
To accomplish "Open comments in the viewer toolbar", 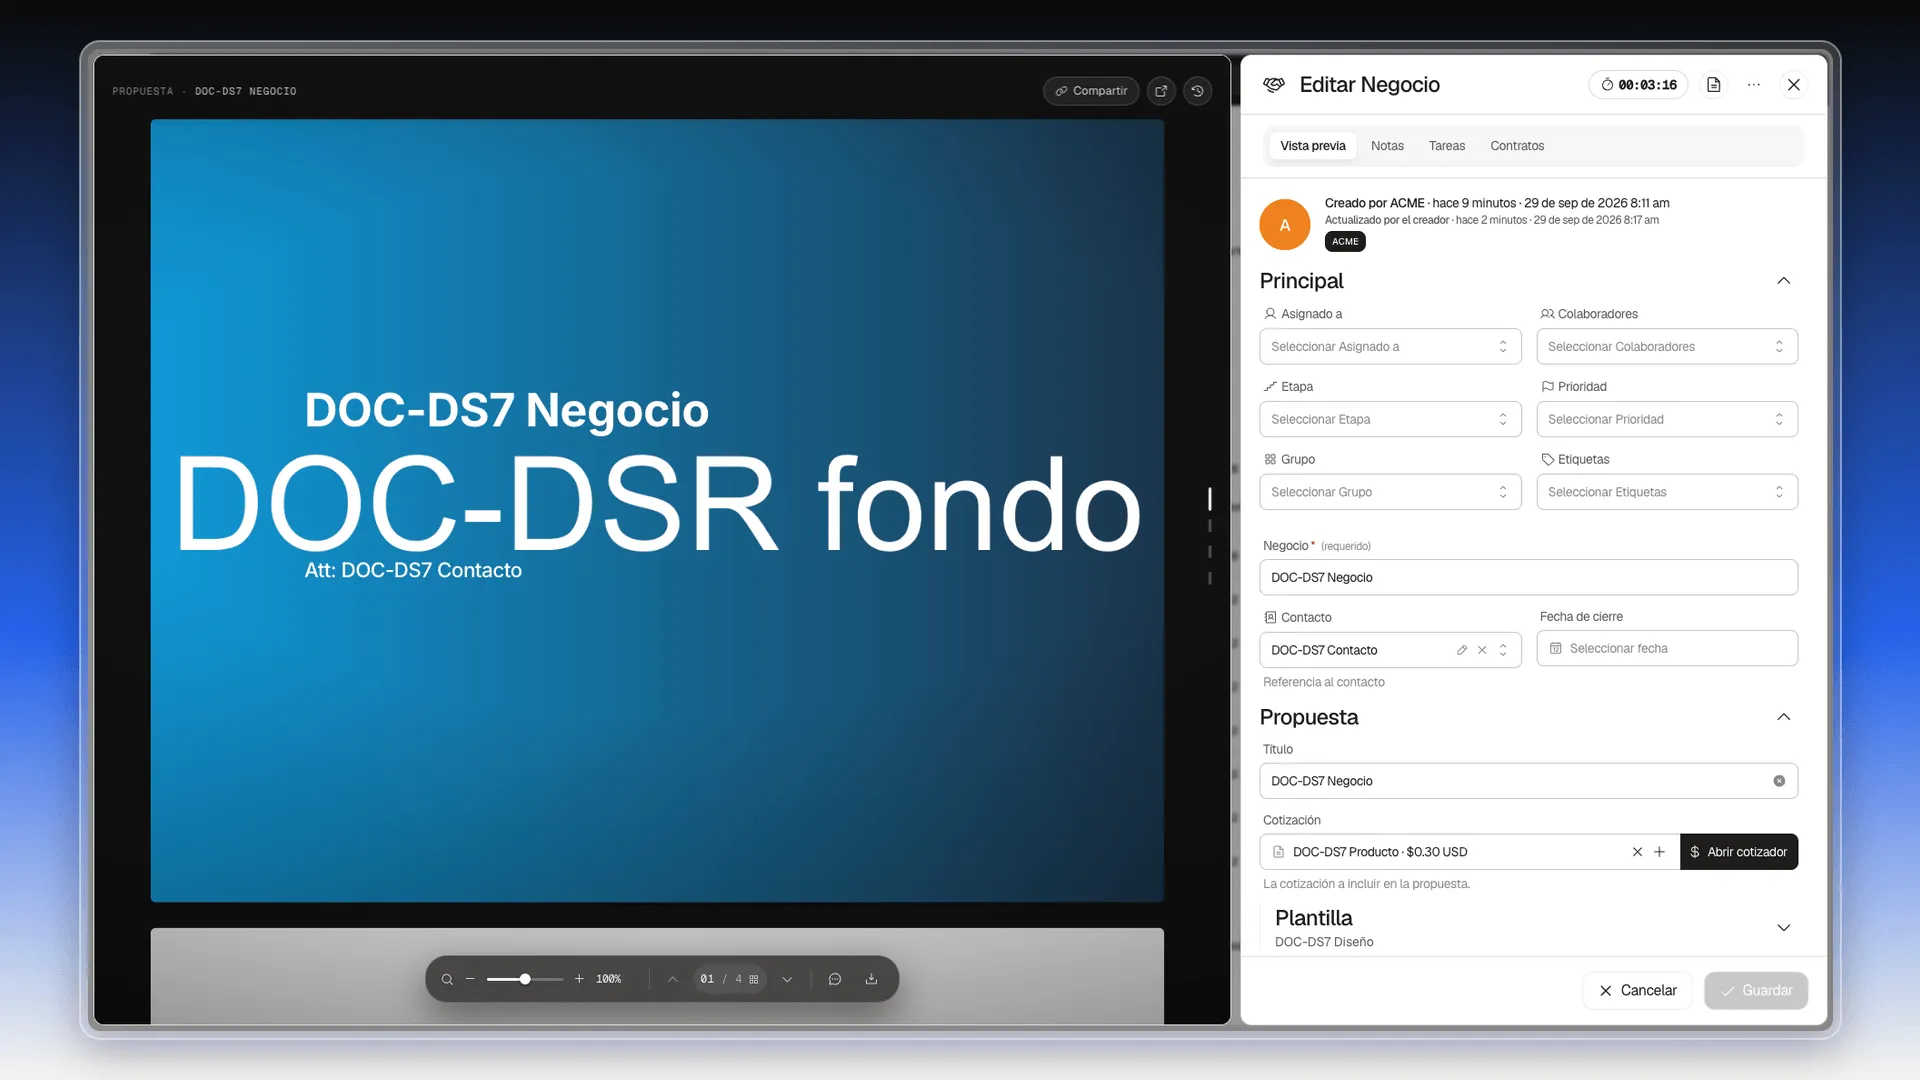I will 835,979.
